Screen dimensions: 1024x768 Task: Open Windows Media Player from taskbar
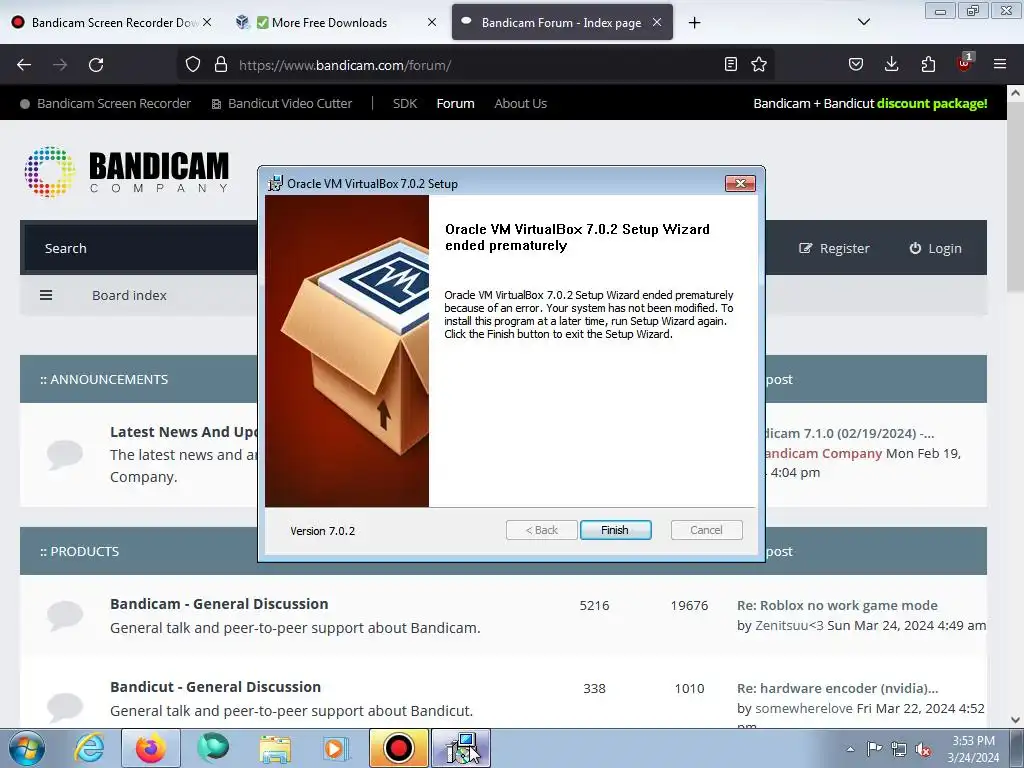pos(337,748)
